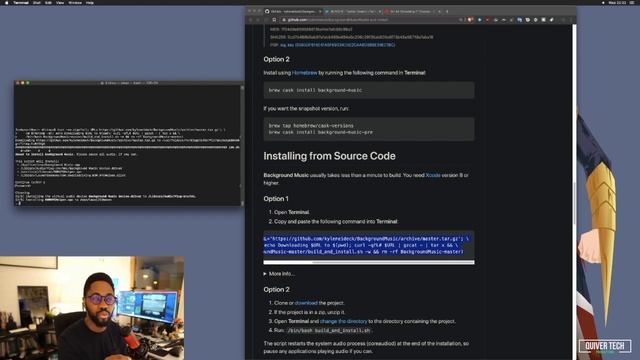
Task: Switch to the GitHub browser tab
Action: pyautogui.click(x=292, y=11)
